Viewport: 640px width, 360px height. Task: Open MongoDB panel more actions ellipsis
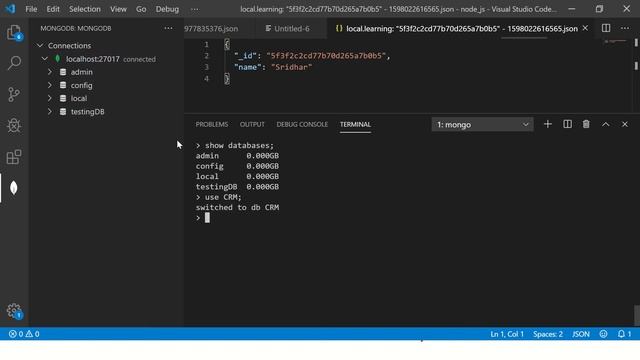[x=168, y=28]
